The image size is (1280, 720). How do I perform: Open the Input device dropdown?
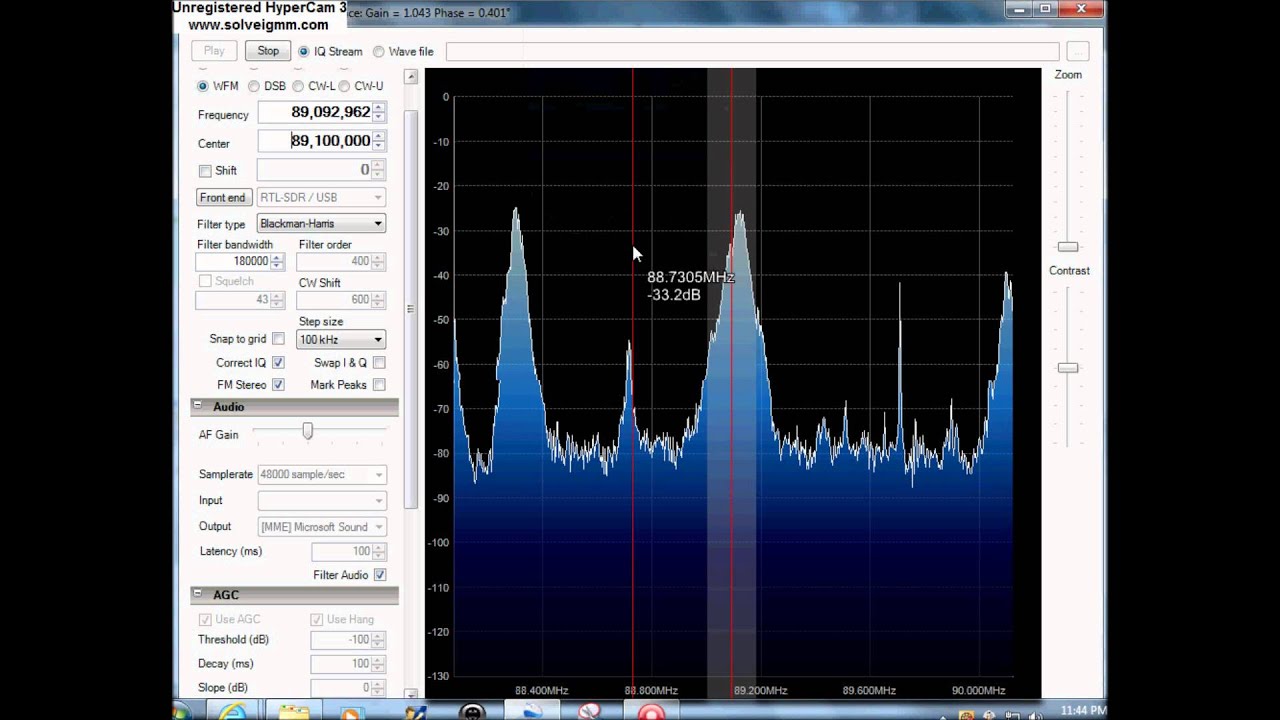click(321, 500)
